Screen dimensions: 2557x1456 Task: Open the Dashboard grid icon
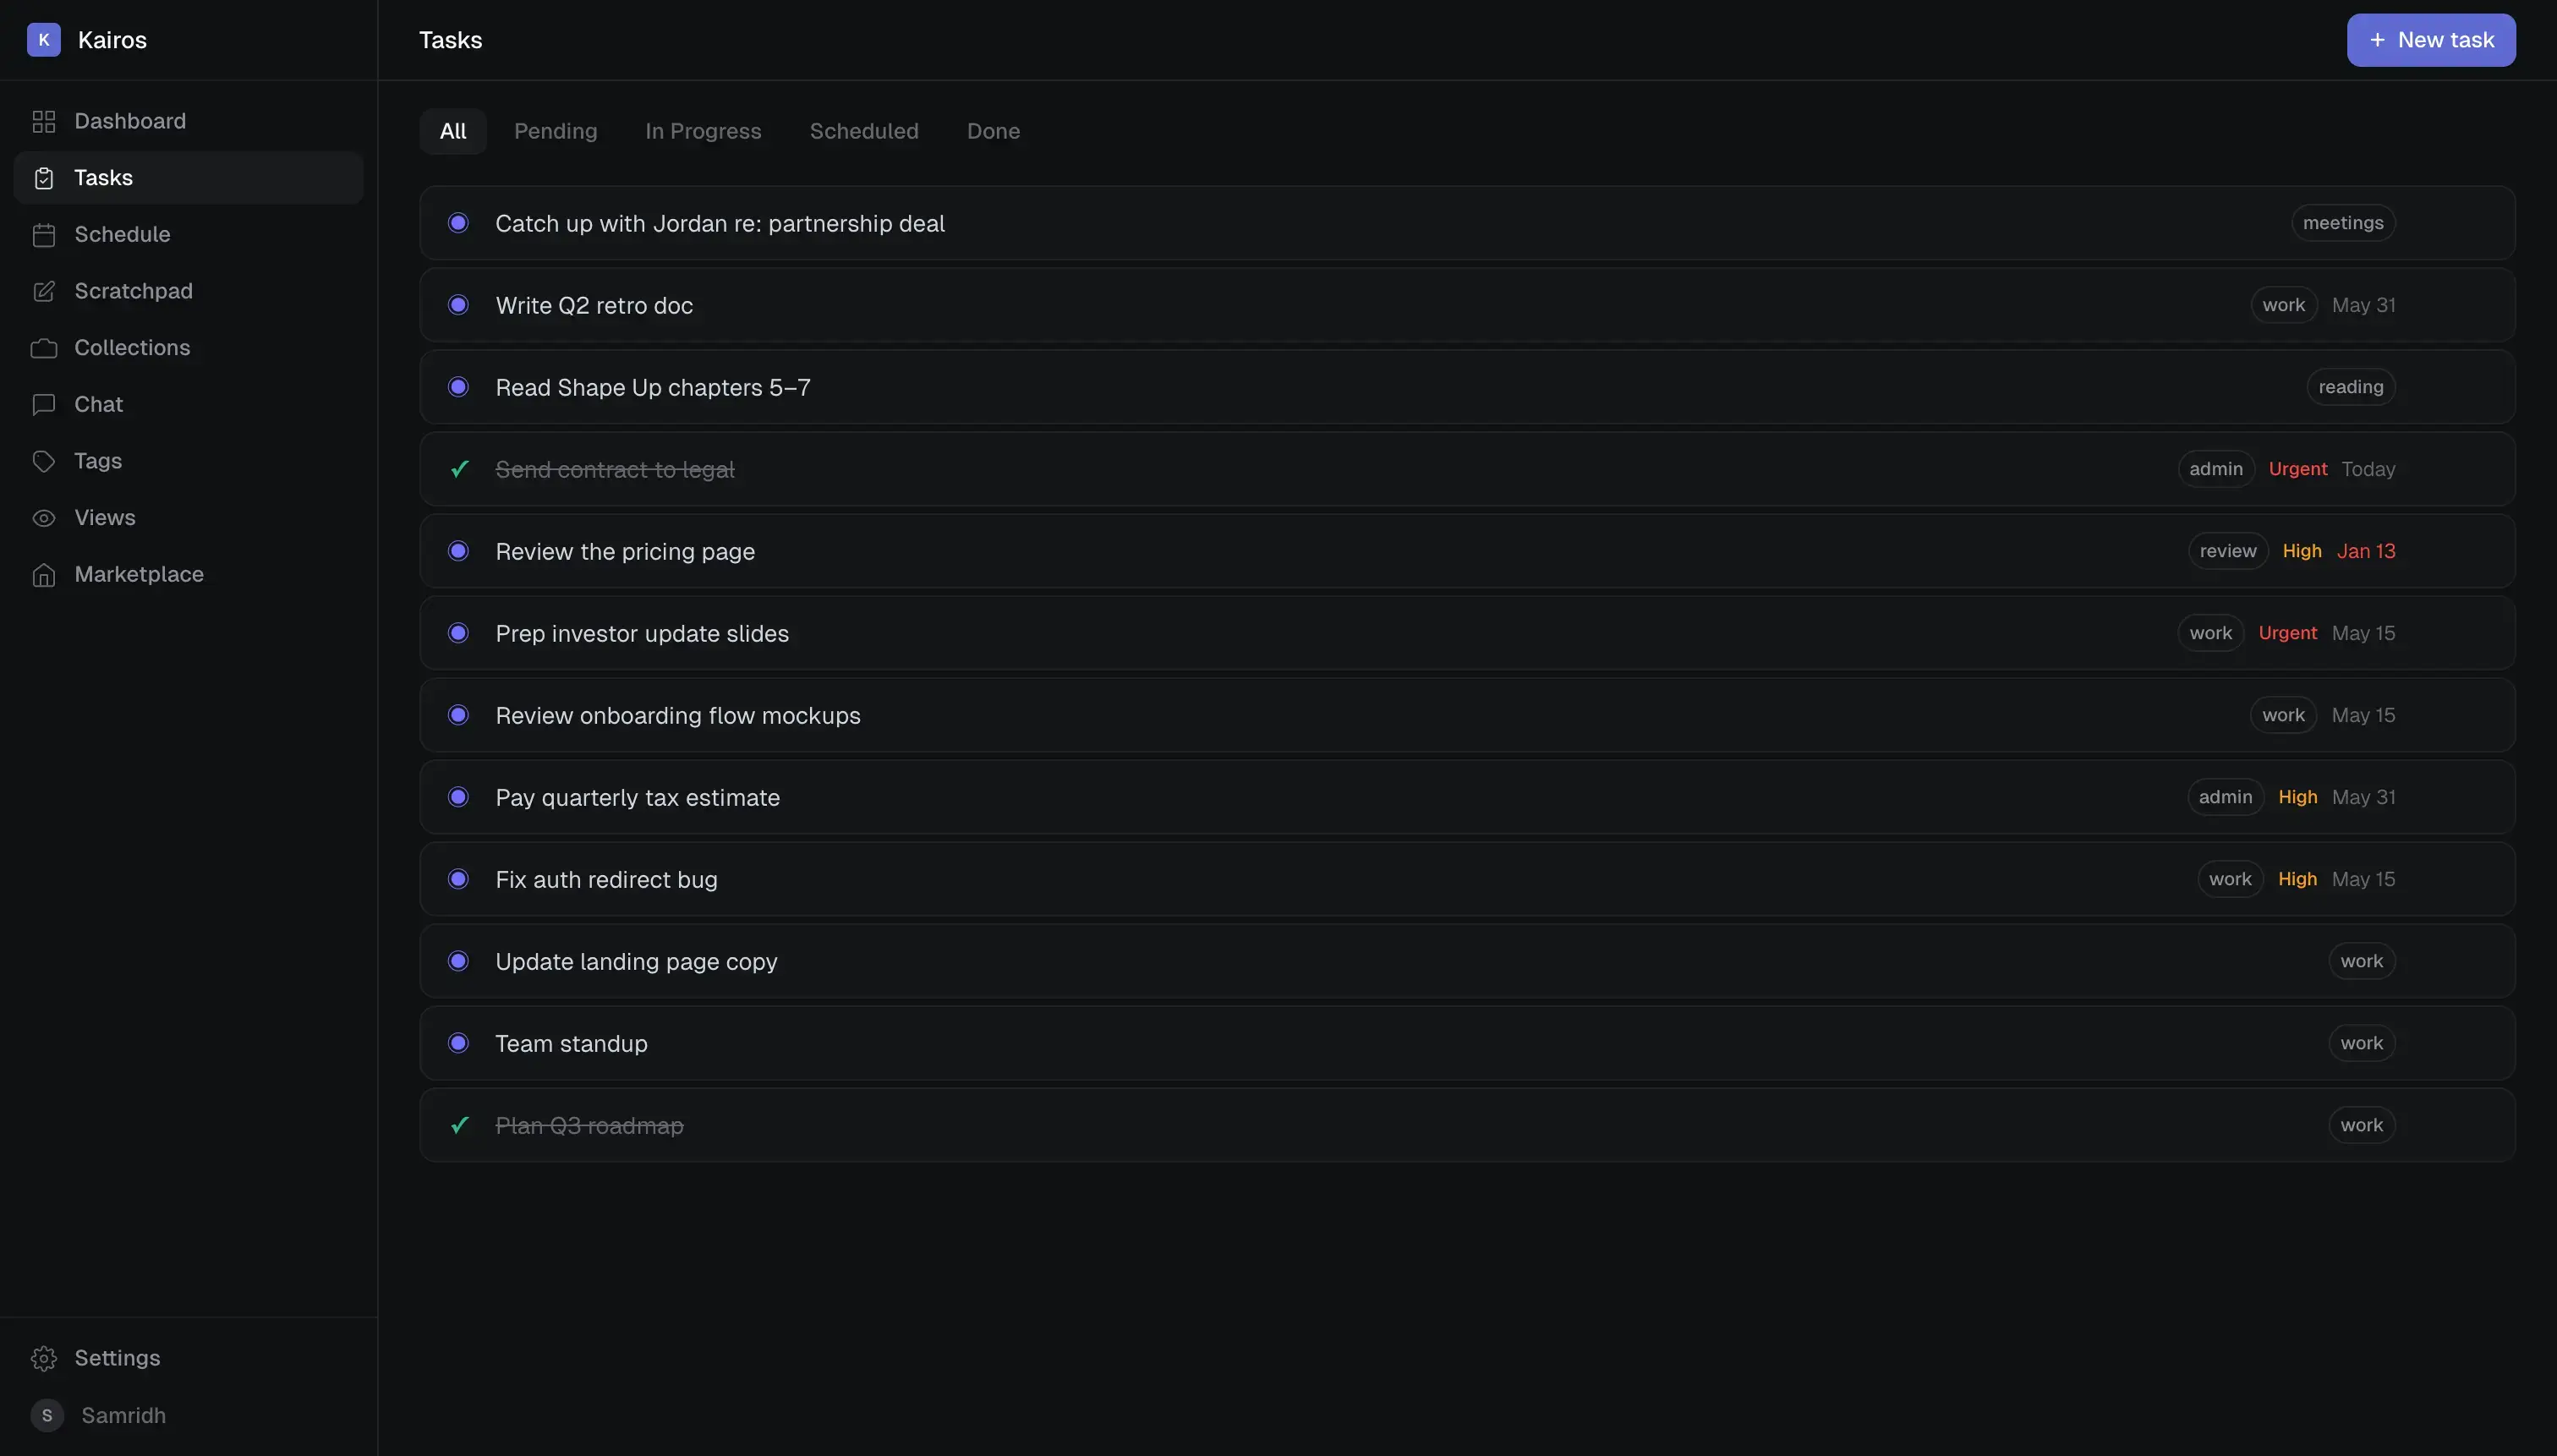[43, 121]
